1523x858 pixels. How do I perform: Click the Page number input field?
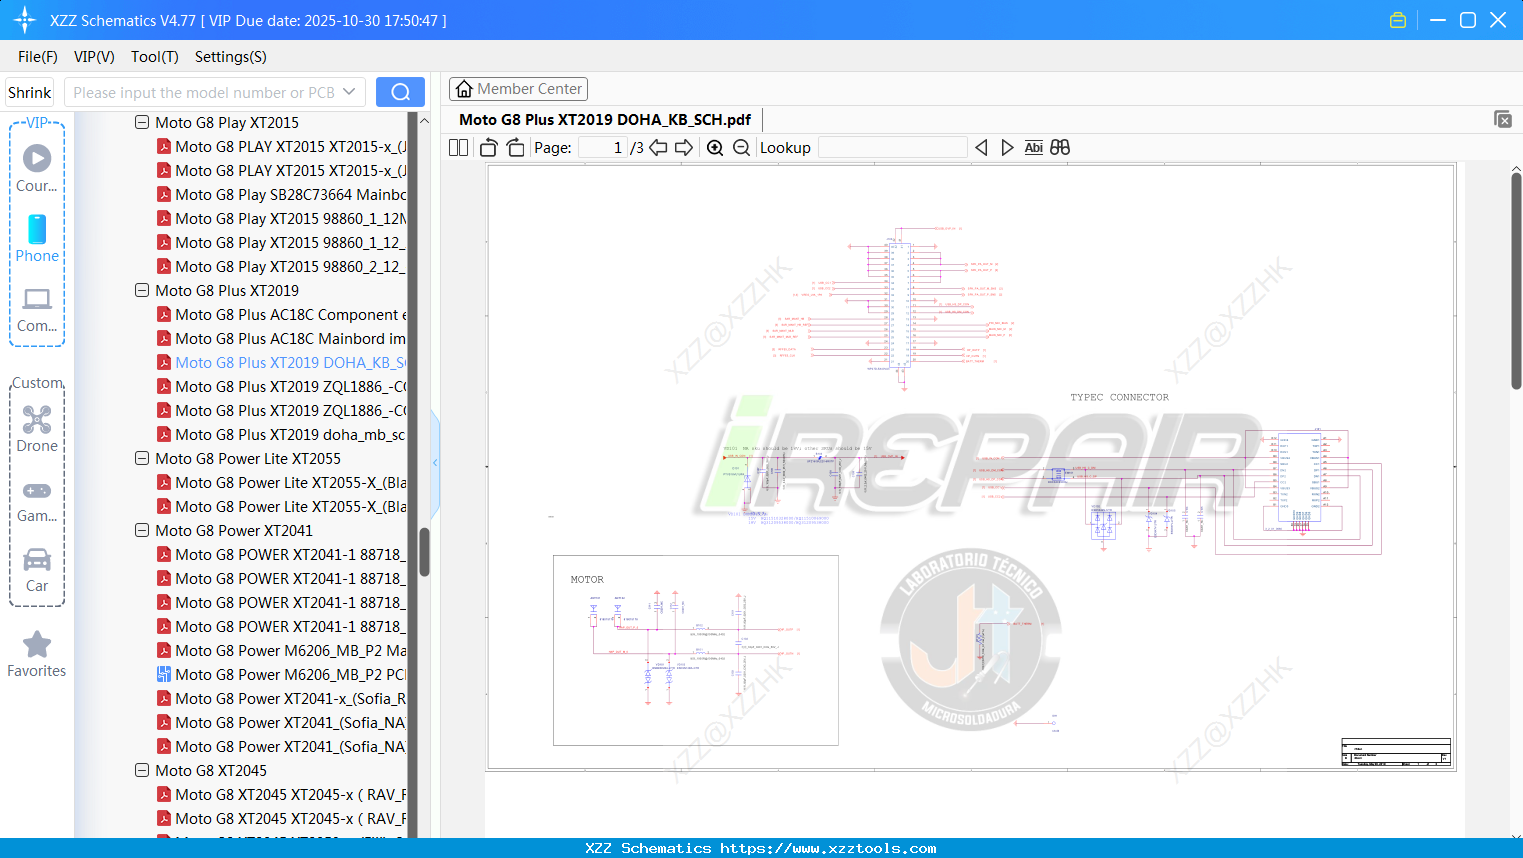pos(603,148)
